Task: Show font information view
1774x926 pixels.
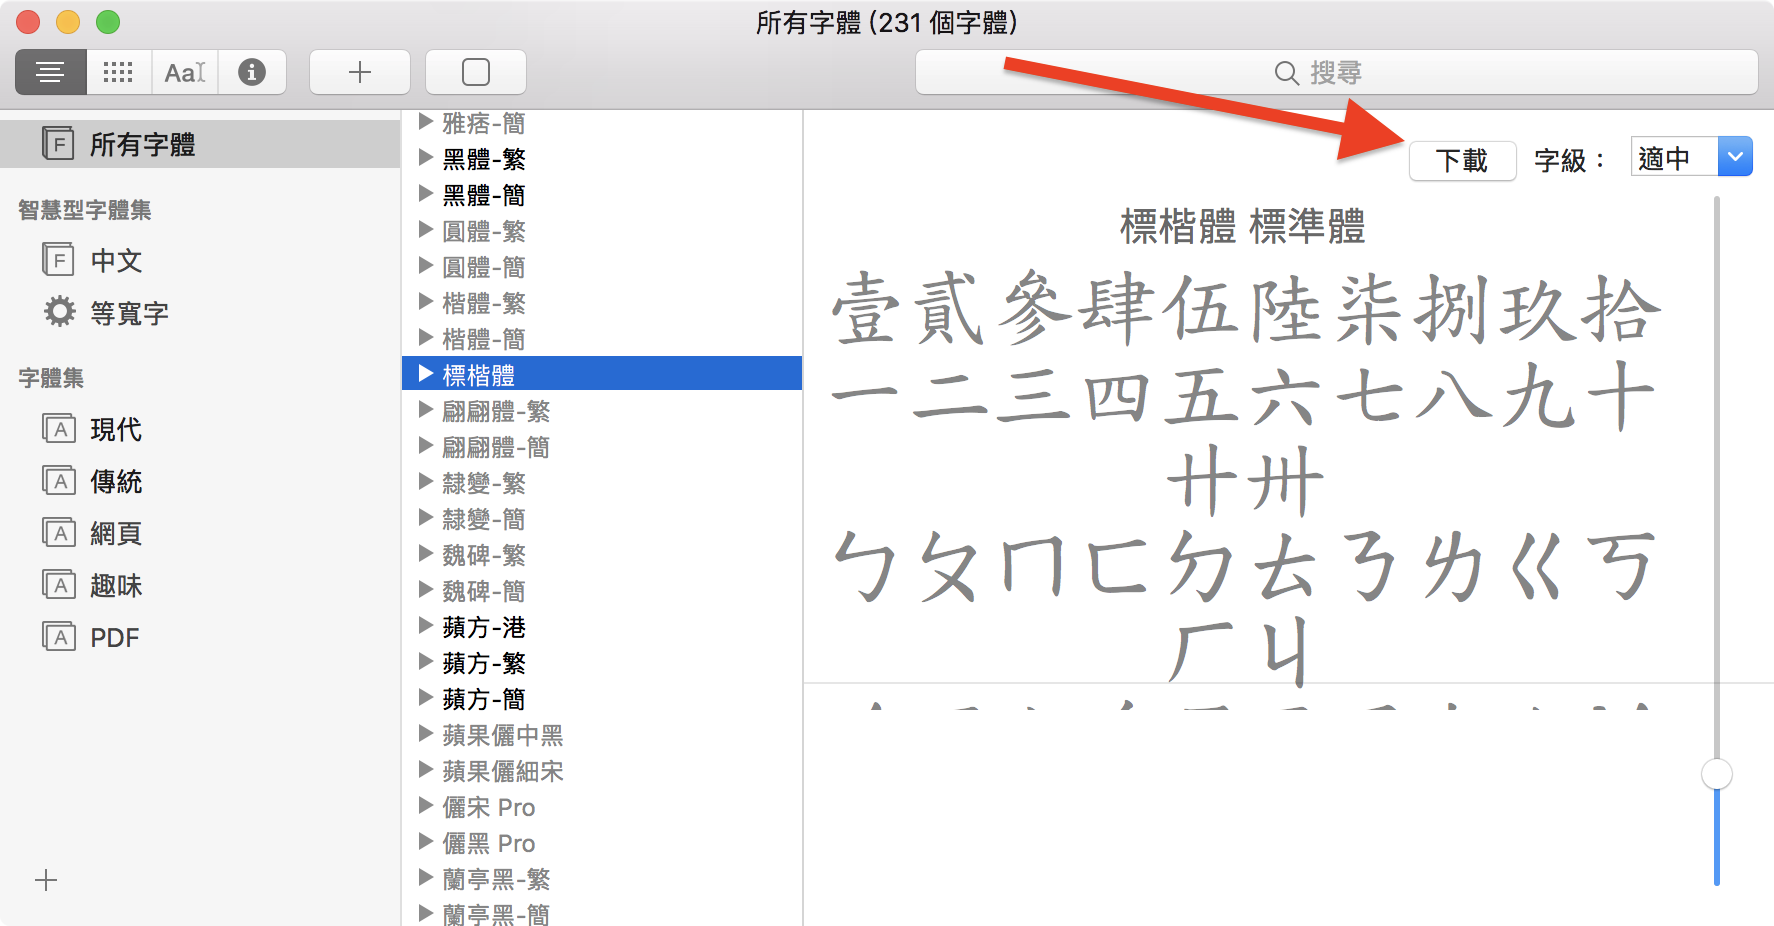Action: point(252,72)
